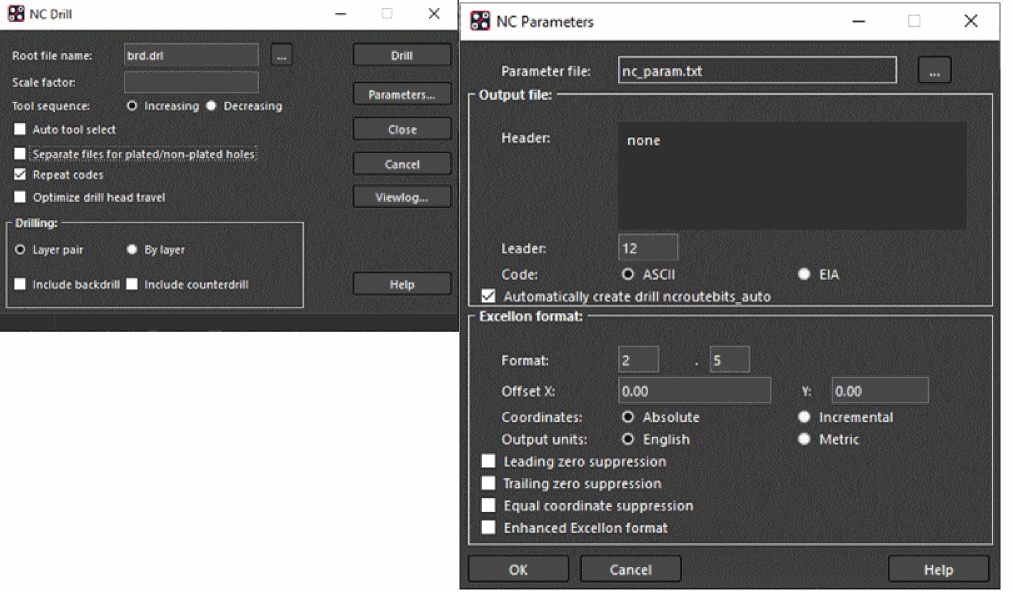Close the NC Drill window
Screen dimensions: 1013x592
click(x=434, y=14)
